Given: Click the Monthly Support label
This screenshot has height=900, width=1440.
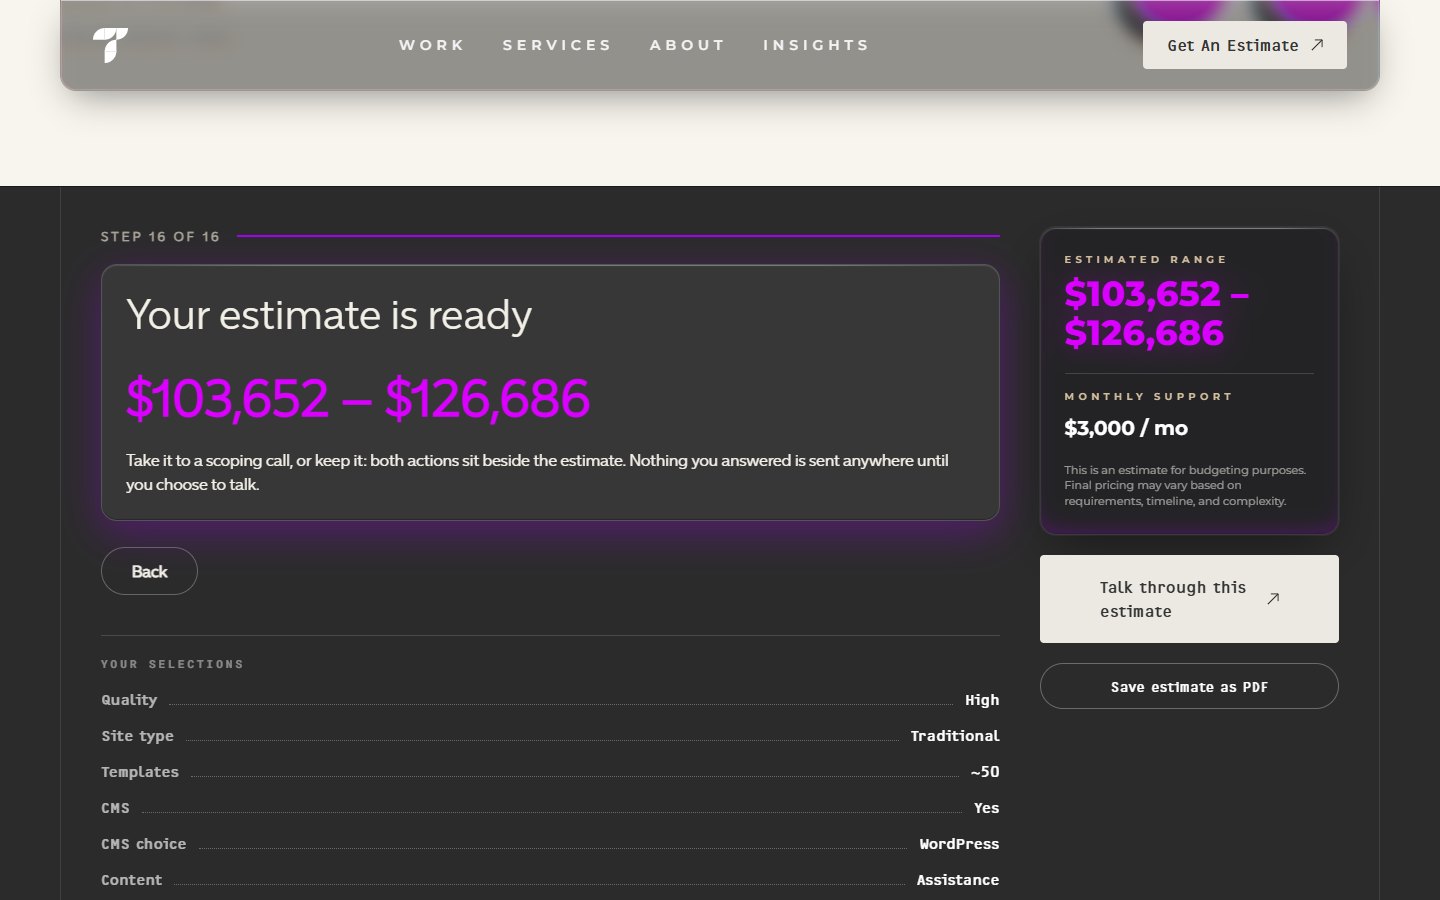Looking at the screenshot, I should [1148, 397].
